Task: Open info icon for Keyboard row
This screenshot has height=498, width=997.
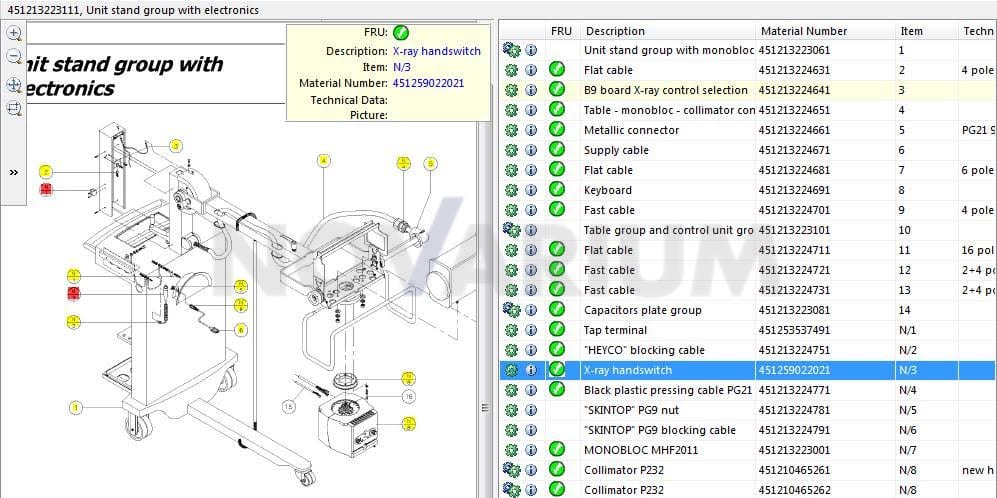Action: click(531, 190)
